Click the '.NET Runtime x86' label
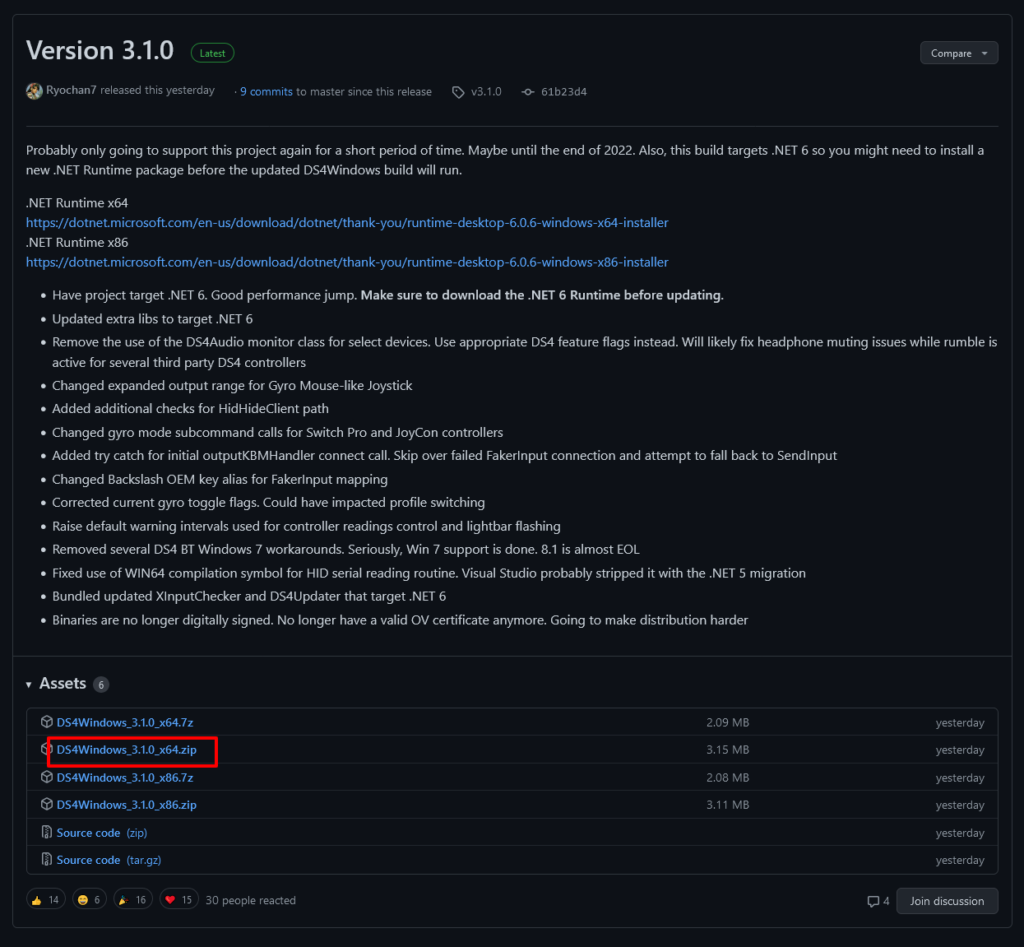The width and height of the screenshot is (1024, 947). [77, 242]
